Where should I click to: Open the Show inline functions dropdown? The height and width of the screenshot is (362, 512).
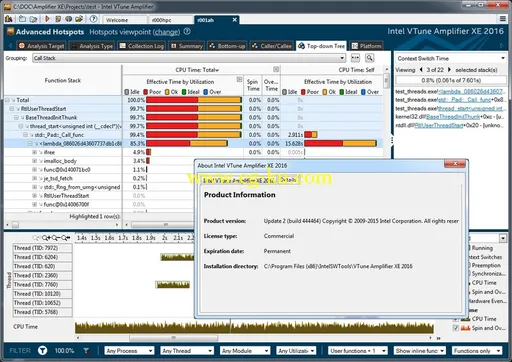tap(419, 351)
